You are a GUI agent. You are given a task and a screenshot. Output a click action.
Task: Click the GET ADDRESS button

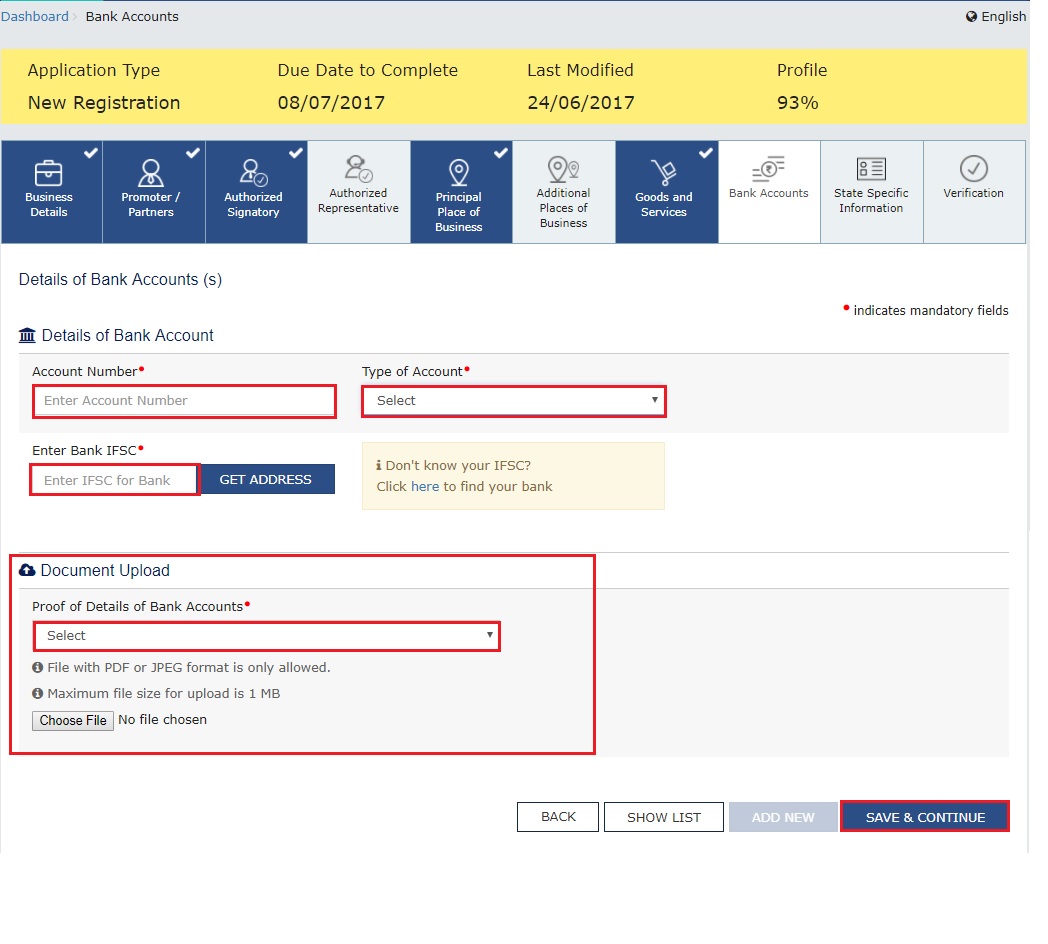(x=267, y=479)
